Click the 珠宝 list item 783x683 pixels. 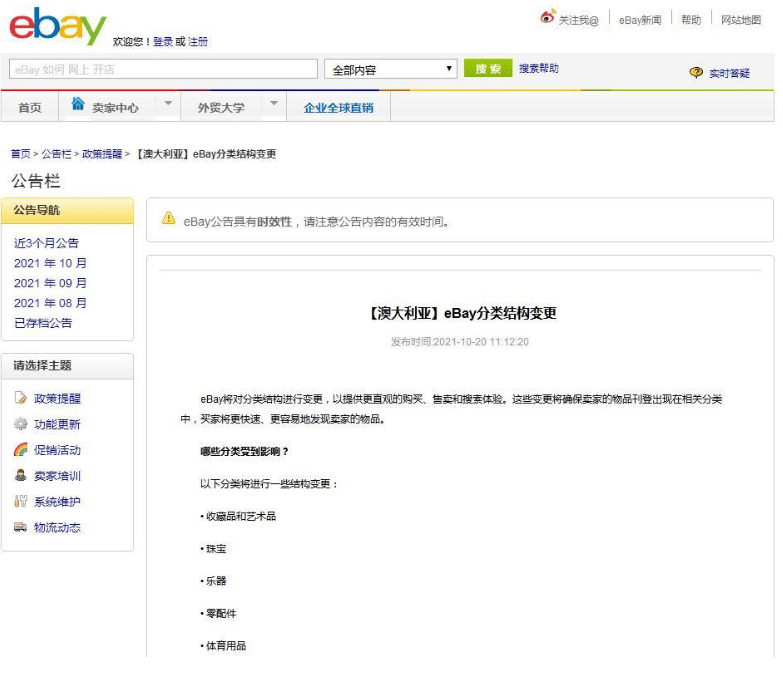click(216, 549)
